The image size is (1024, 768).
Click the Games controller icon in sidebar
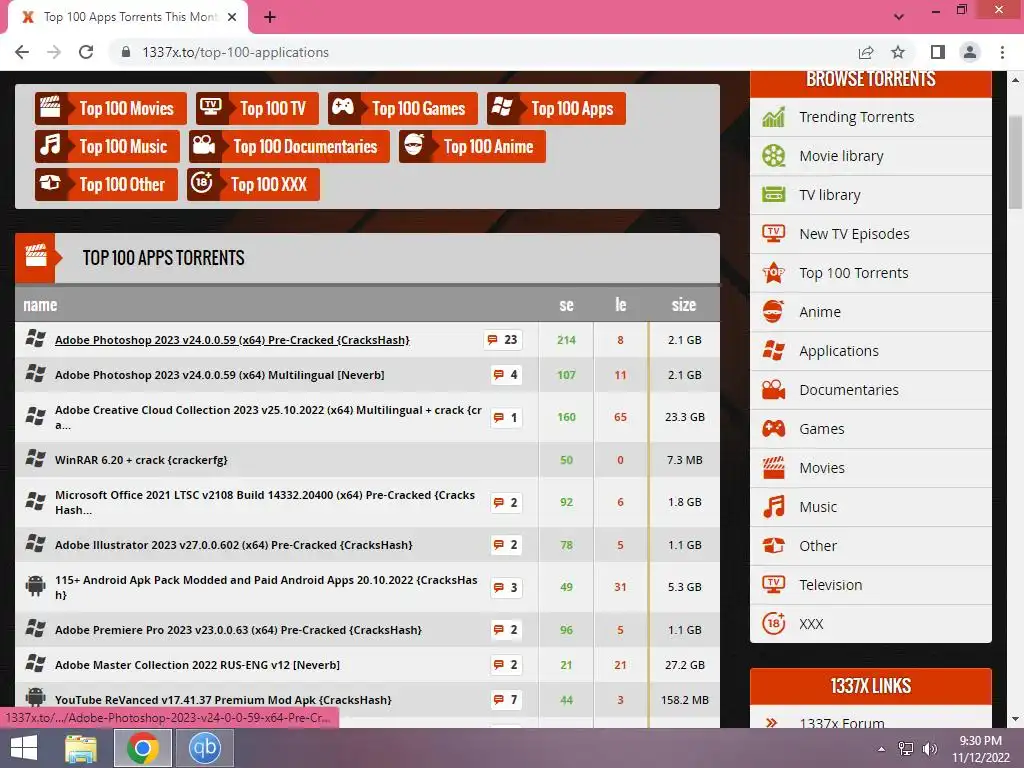point(774,429)
